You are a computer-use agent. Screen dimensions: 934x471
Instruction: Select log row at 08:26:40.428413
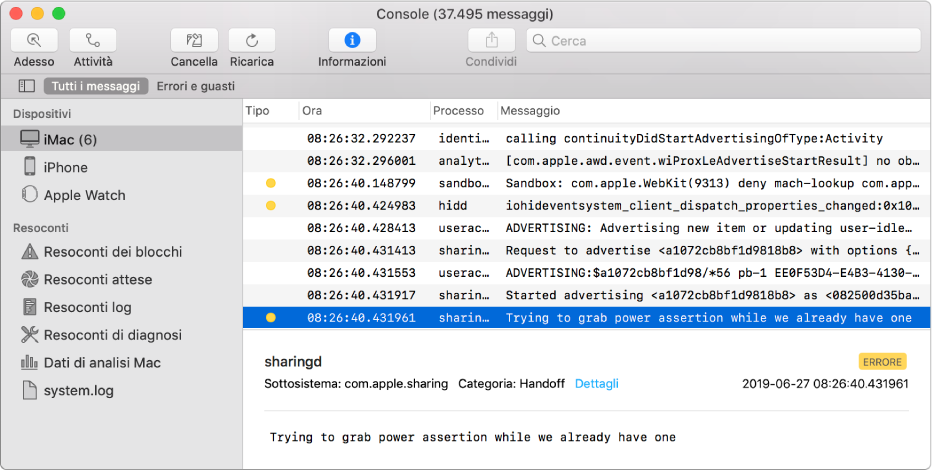click(x=586, y=228)
